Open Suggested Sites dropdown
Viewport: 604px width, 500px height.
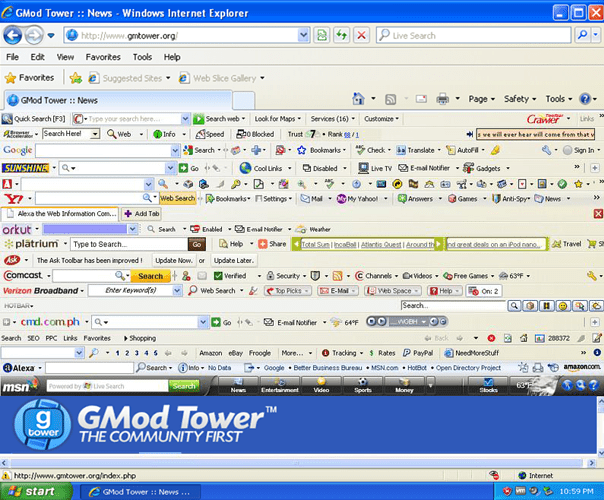[168, 78]
